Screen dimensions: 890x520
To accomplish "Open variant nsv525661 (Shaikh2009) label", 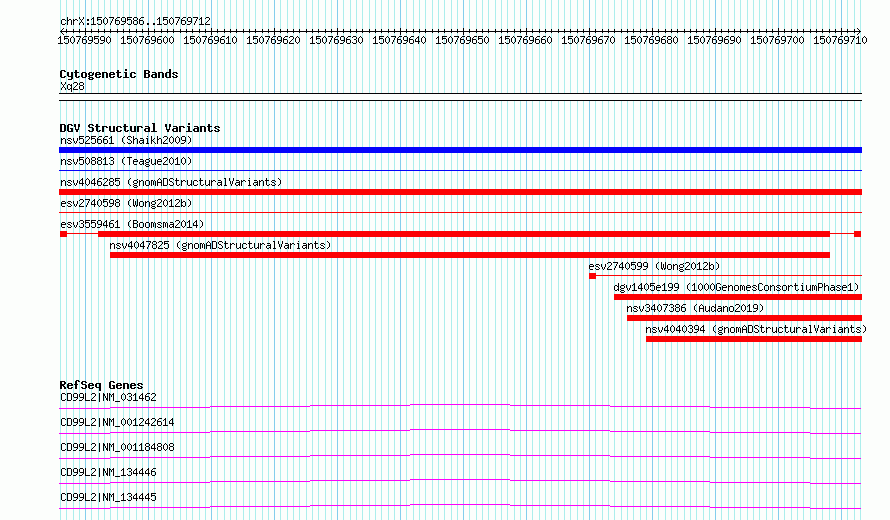I will click(126, 140).
